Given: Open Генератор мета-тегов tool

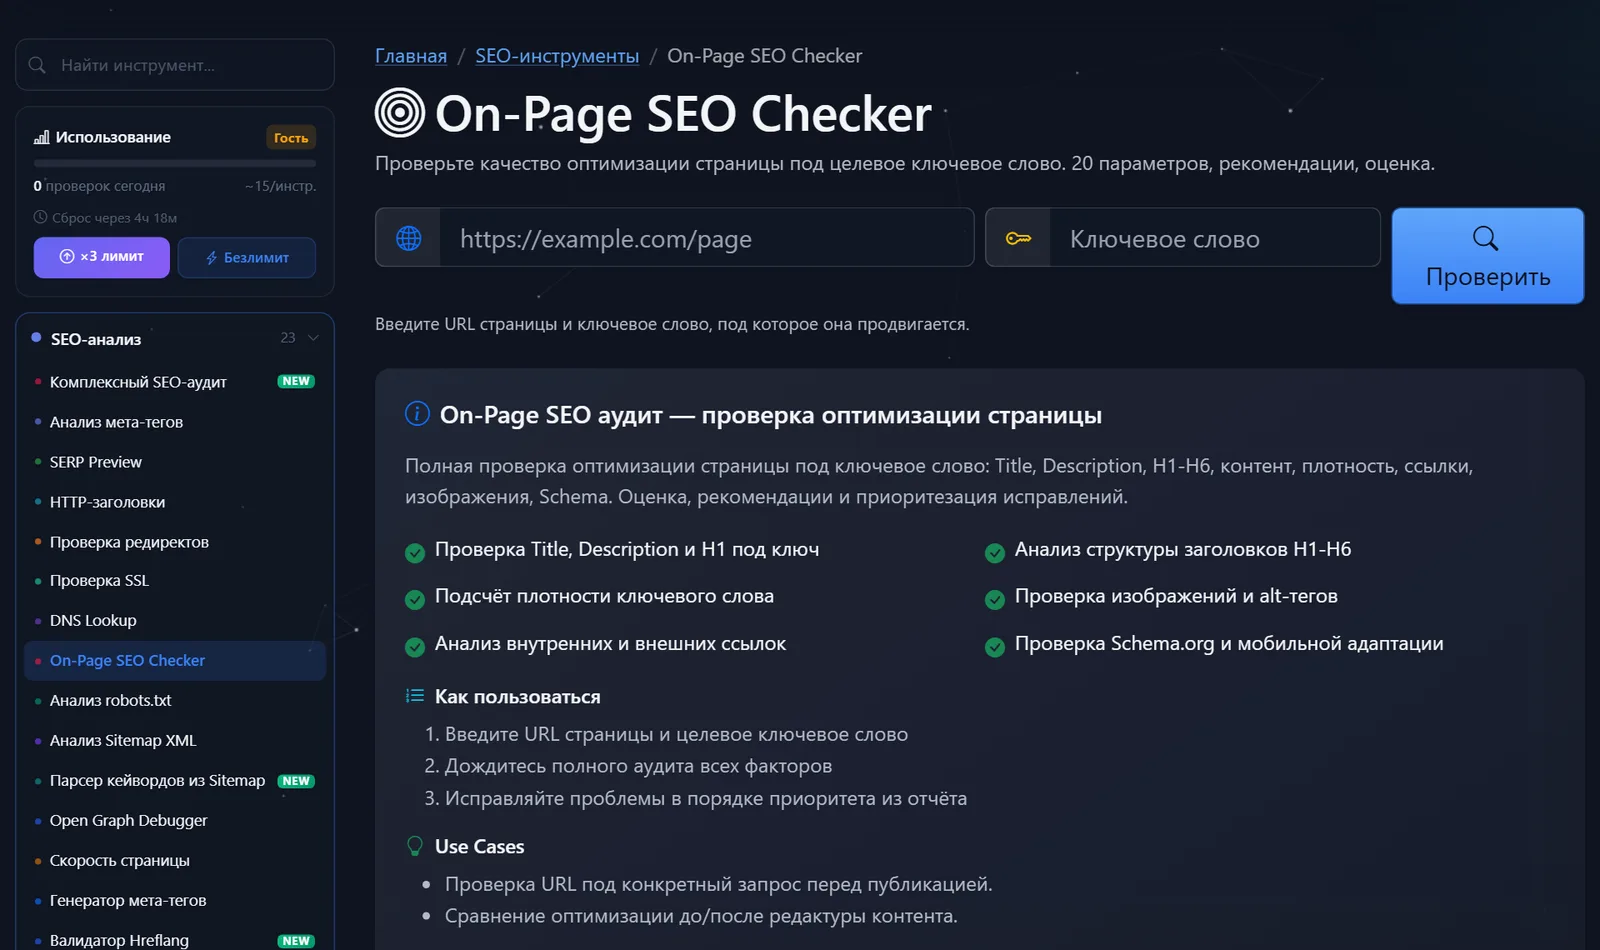Looking at the screenshot, I should pyautogui.click(x=175, y=901).
